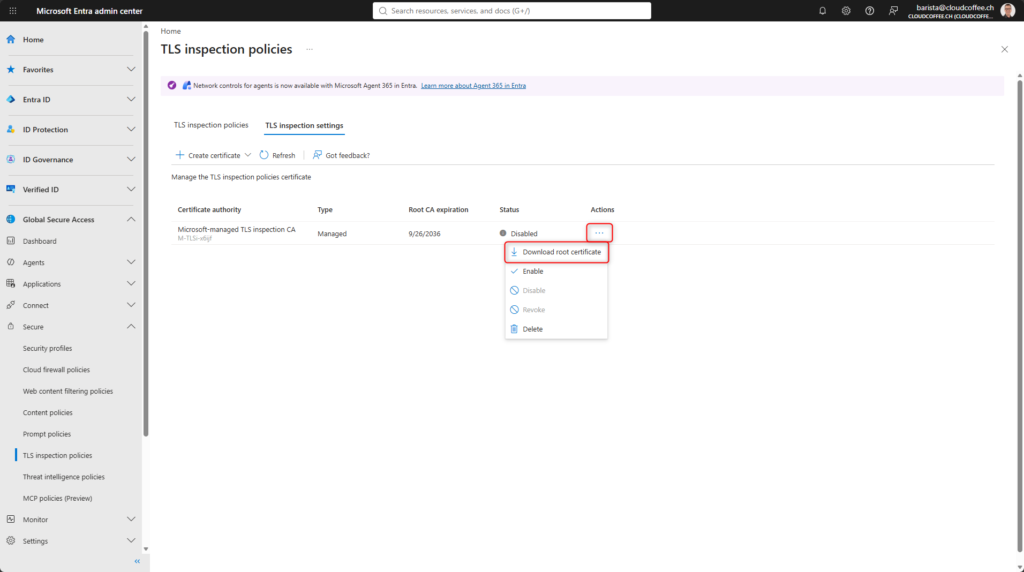
Task: Expand the ID Protection chevron
Action: coord(131,129)
